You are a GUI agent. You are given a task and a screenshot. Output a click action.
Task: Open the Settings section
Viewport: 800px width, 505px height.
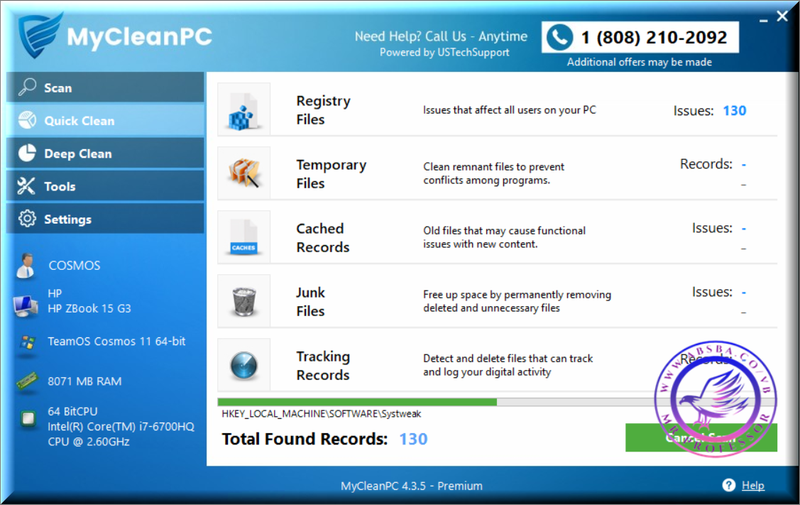point(106,219)
